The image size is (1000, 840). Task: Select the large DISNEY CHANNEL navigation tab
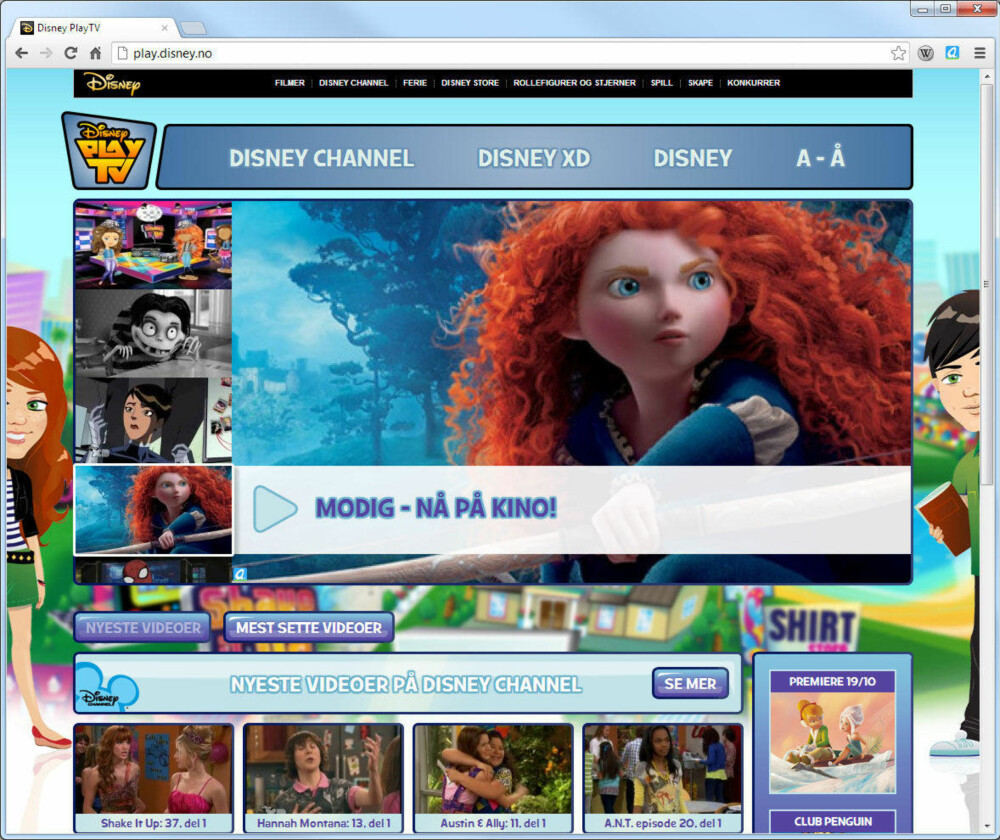point(321,158)
